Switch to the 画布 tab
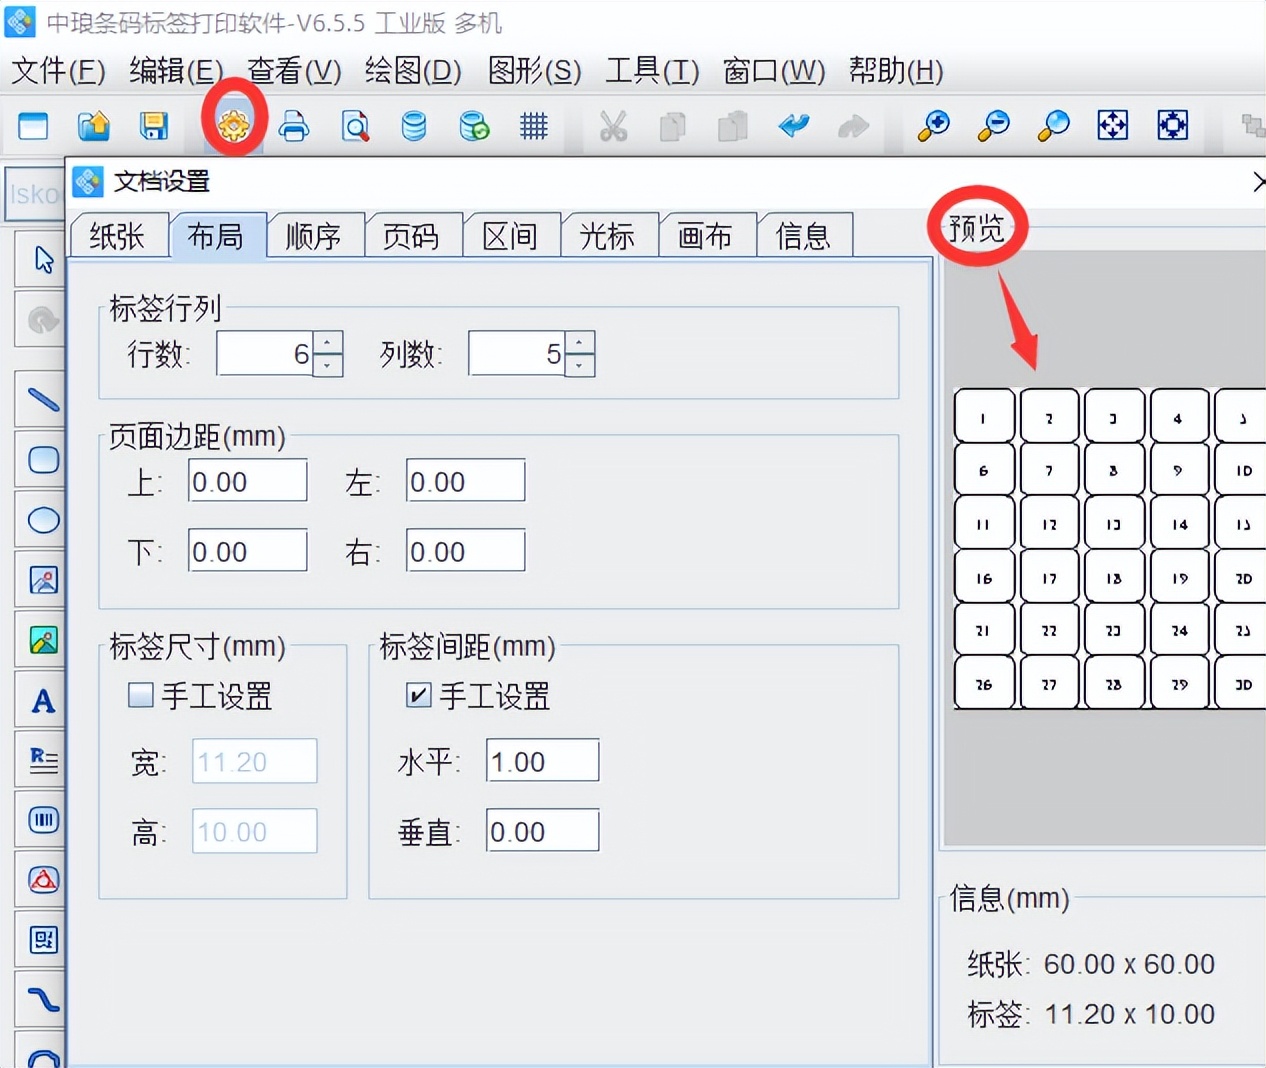 coord(707,235)
